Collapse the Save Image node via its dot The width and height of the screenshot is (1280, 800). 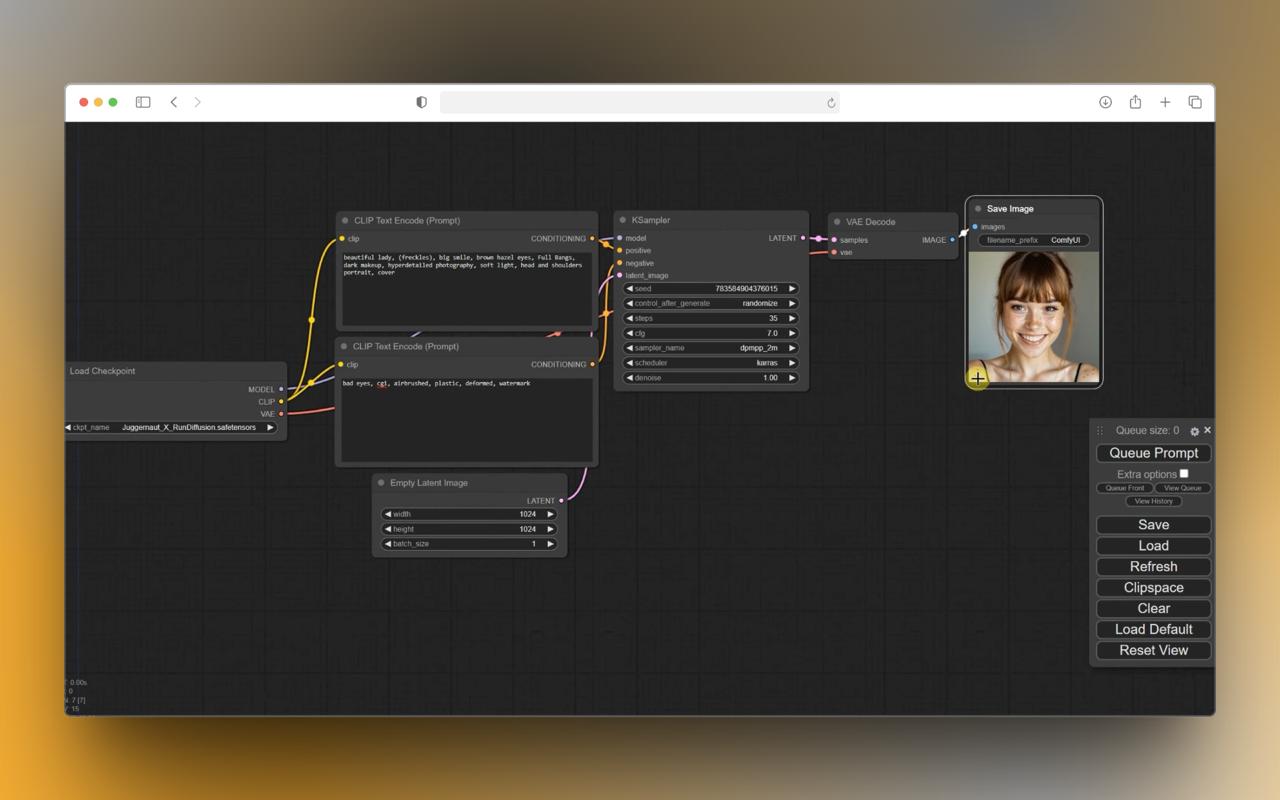(978, 209)
